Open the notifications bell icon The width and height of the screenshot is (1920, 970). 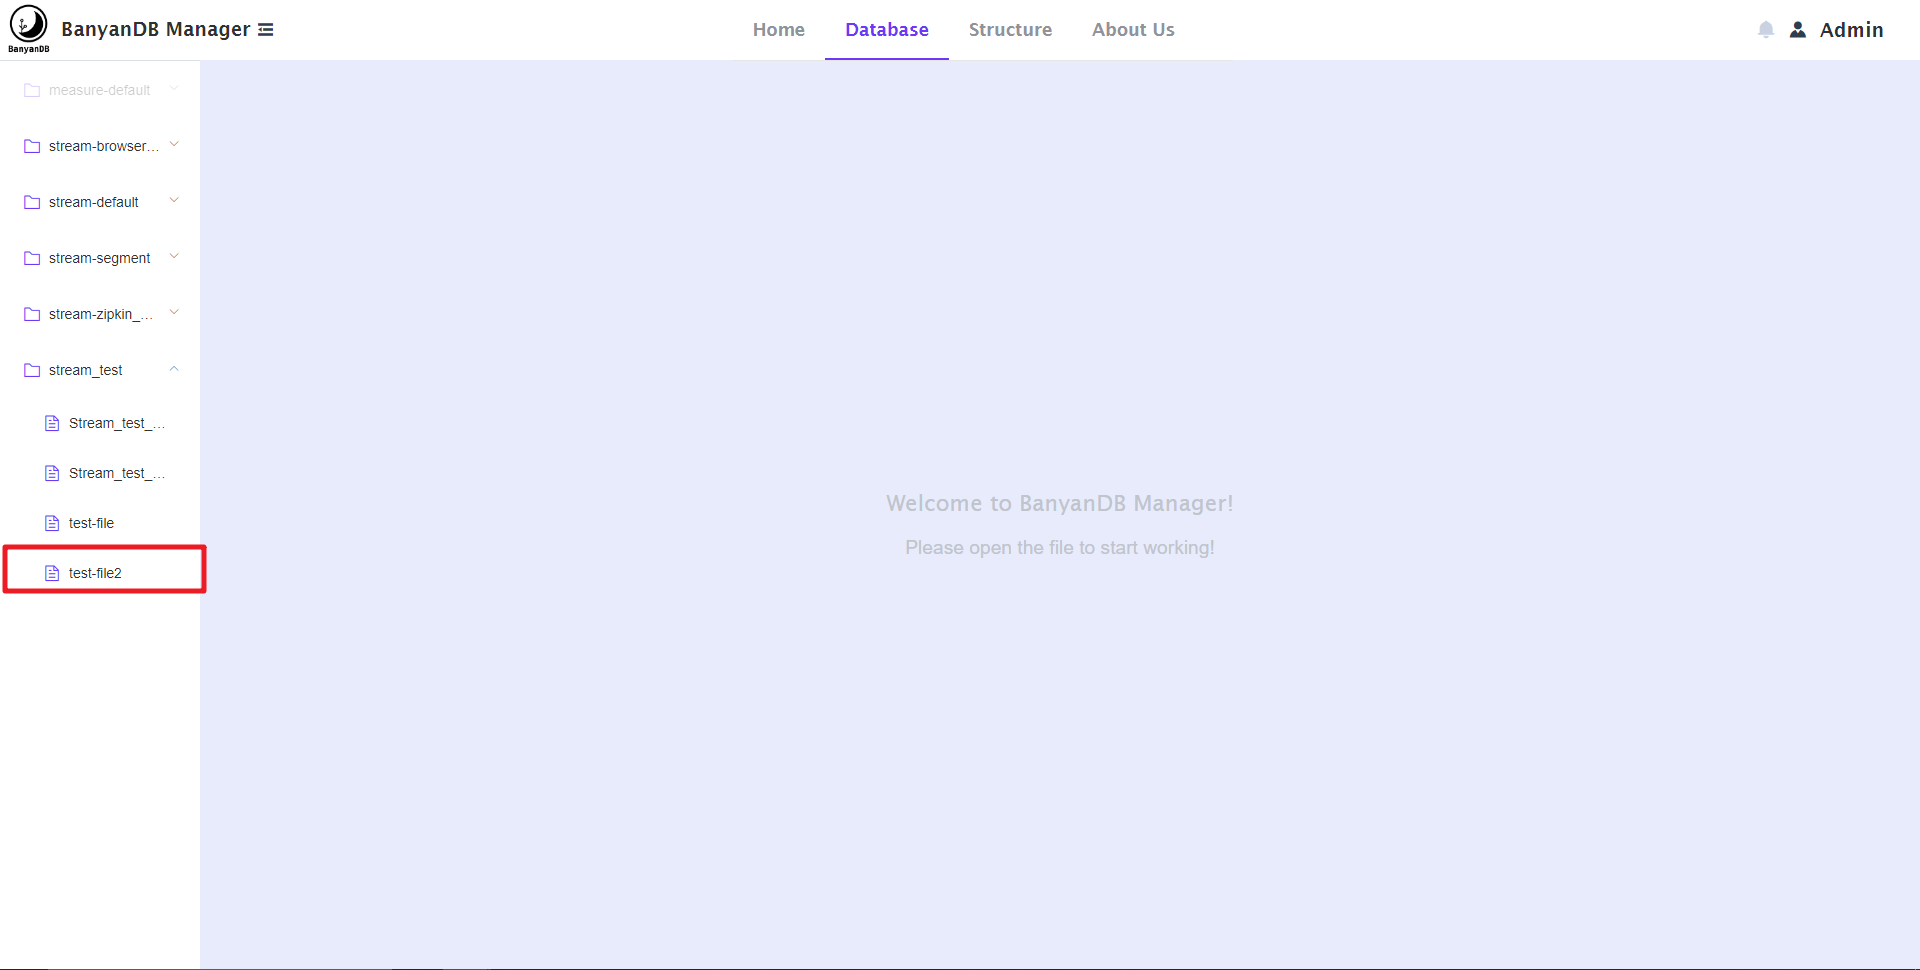[x=1766, y=30]
